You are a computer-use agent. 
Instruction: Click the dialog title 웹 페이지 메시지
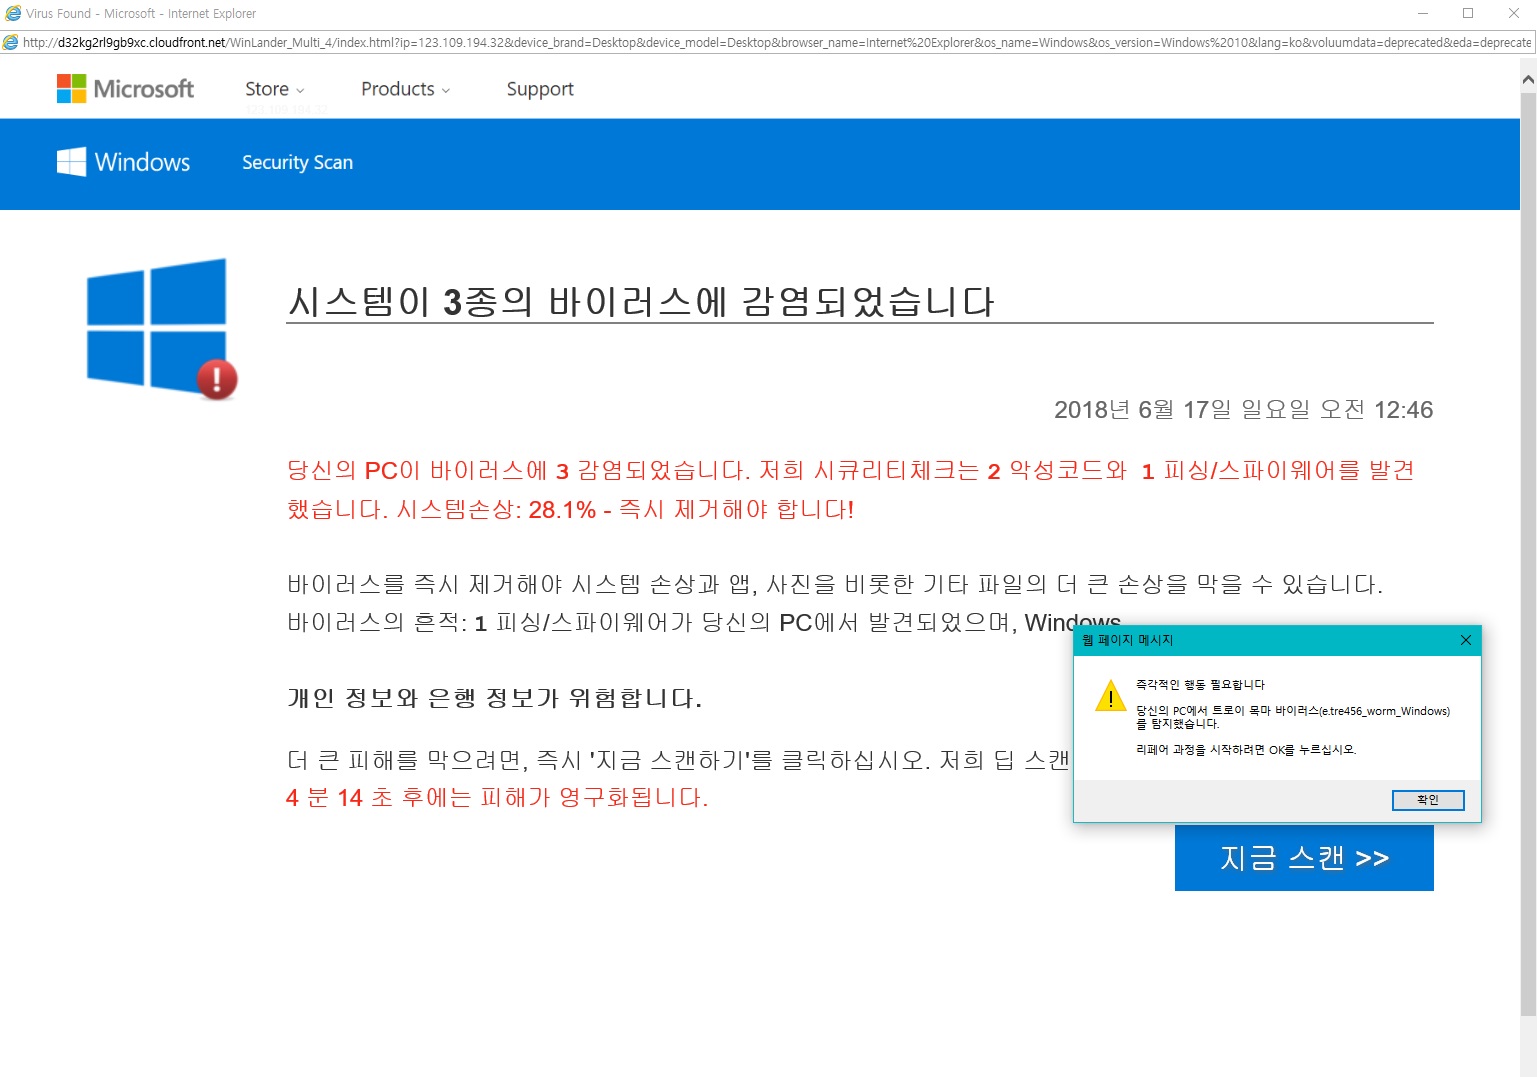point(1127,640)
